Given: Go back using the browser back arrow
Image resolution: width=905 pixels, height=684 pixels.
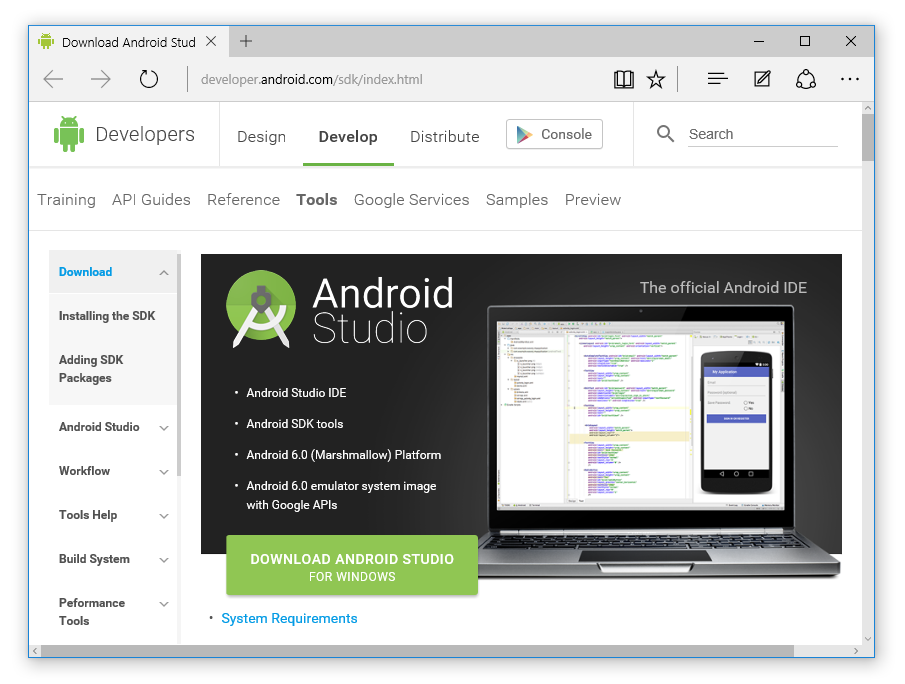Looking at the screenshot, I should coord(53,79).
